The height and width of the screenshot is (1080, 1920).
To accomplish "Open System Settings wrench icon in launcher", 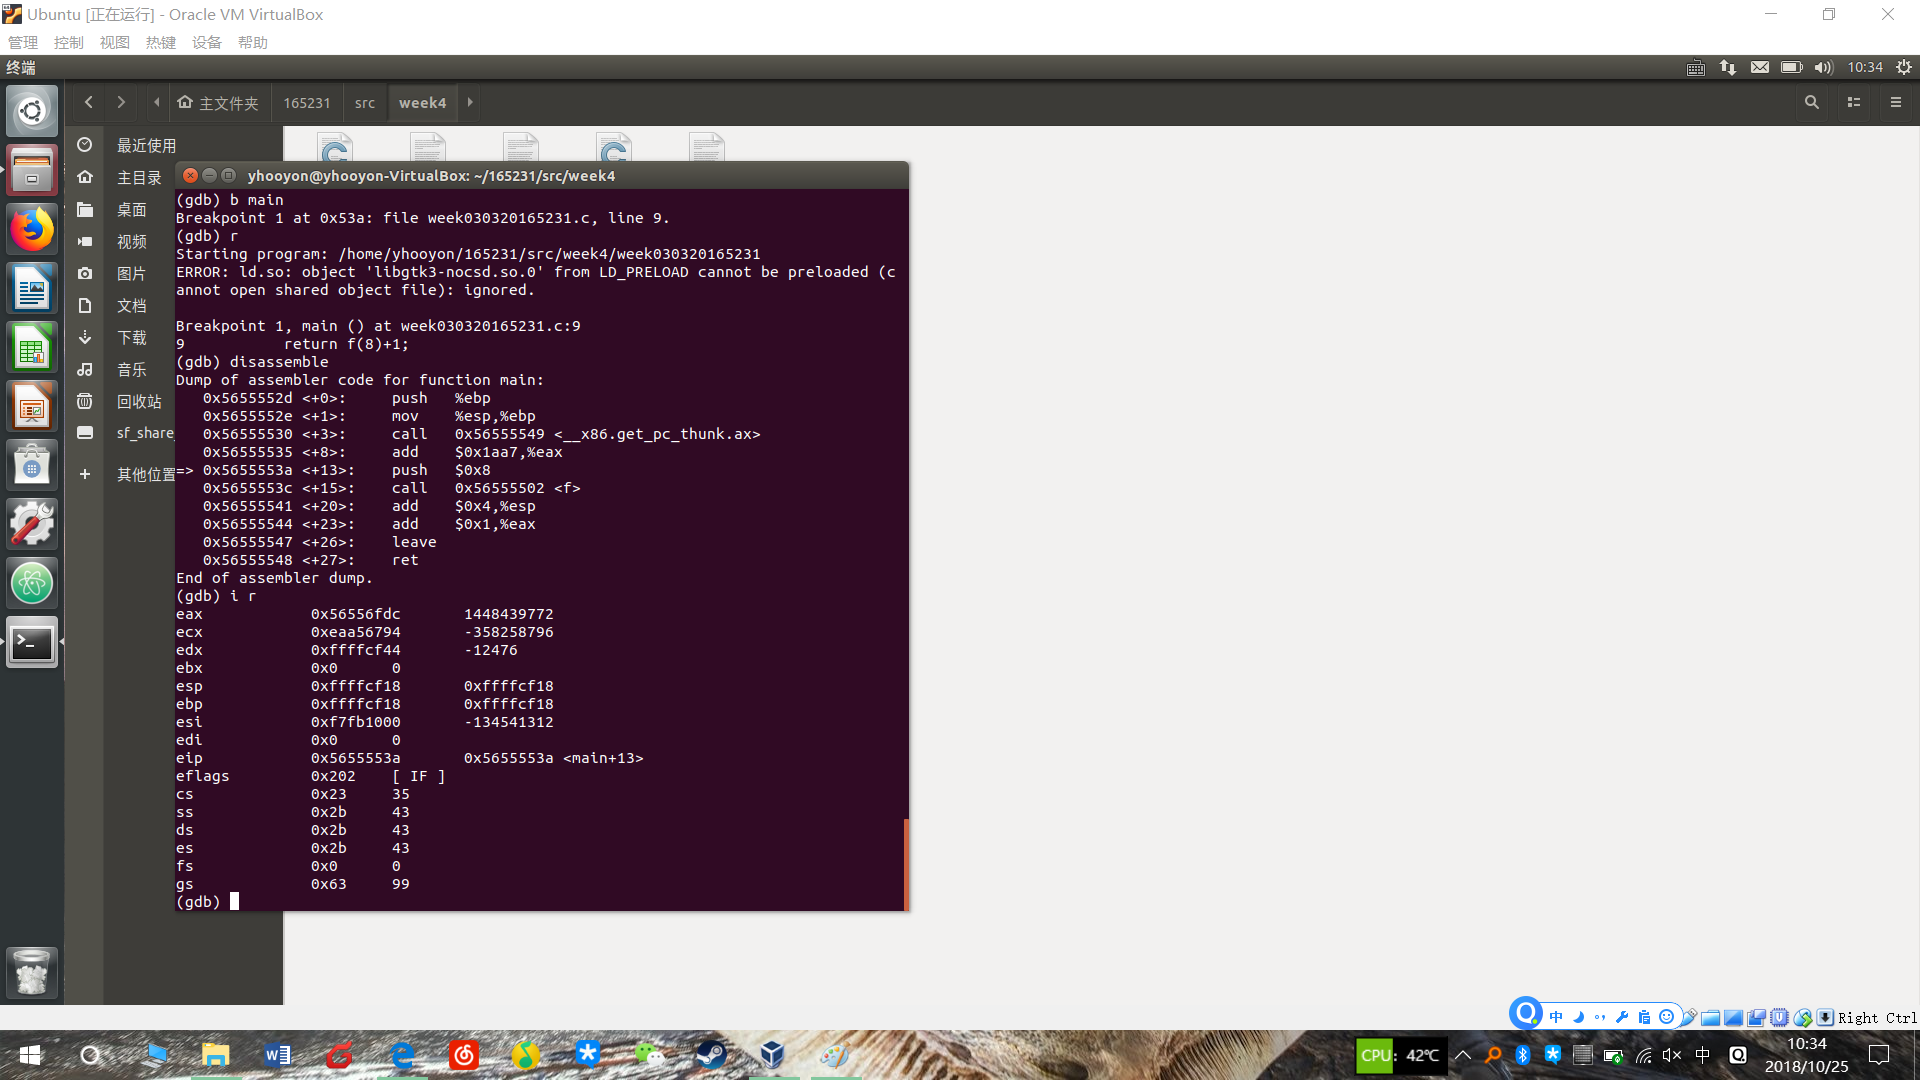I will [32, 523].
